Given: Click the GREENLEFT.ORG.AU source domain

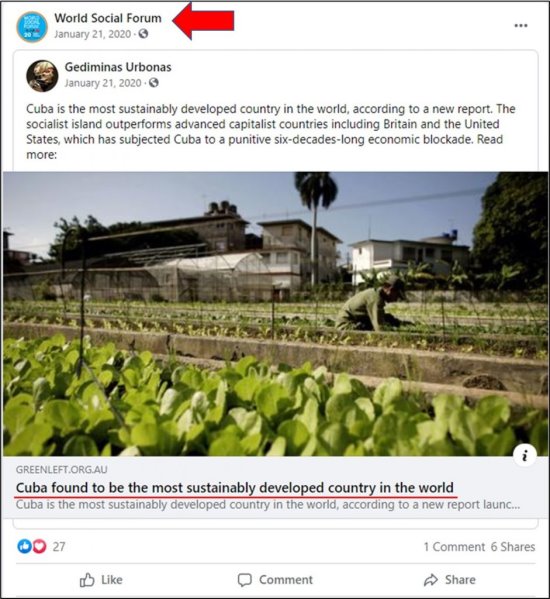Looking at the screenshot, I should tap(61, 469).
